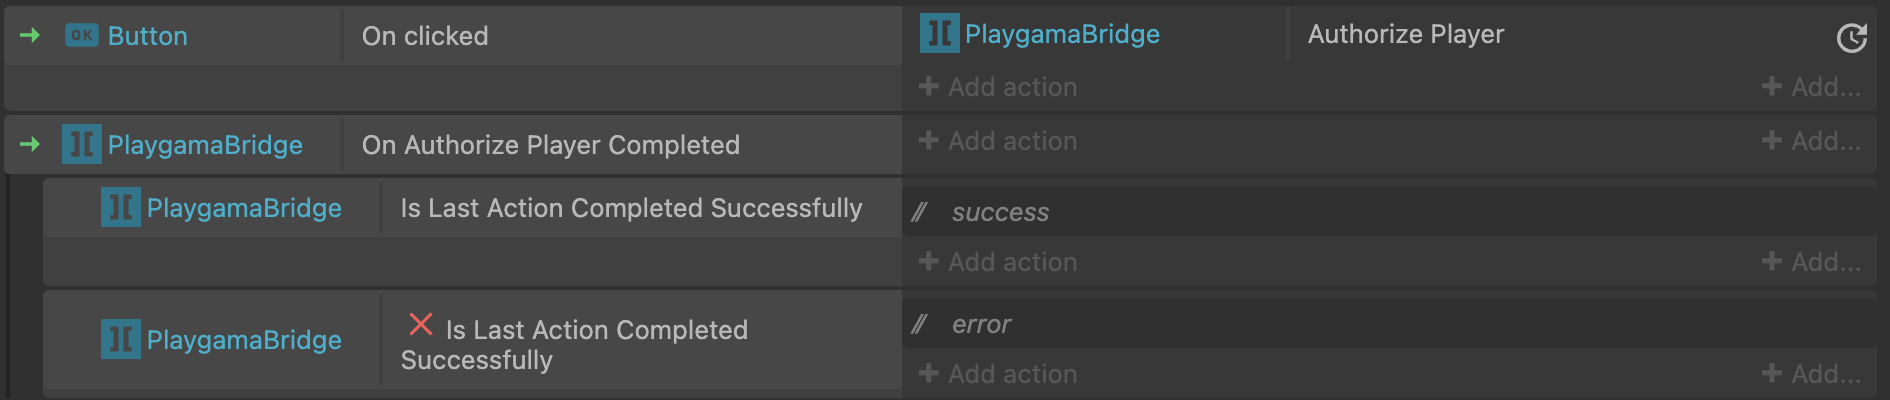Click PlaygamaBridge icon beside non-inverted success condition
The width and height of the screenshot is (1890, 400).
pyautogui.click(x=121, y=208)
